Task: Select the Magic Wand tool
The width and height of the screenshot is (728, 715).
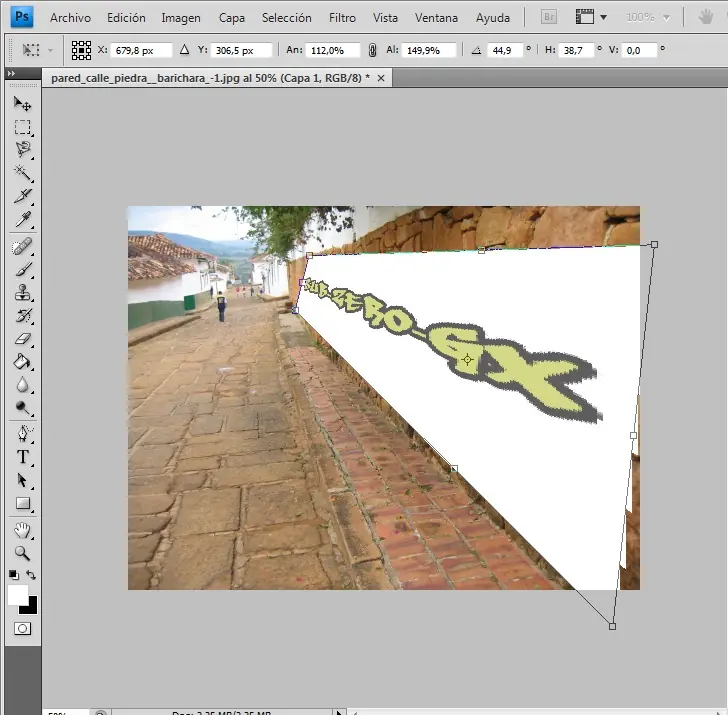Action: pyautogui.click(x=22, y=172)
